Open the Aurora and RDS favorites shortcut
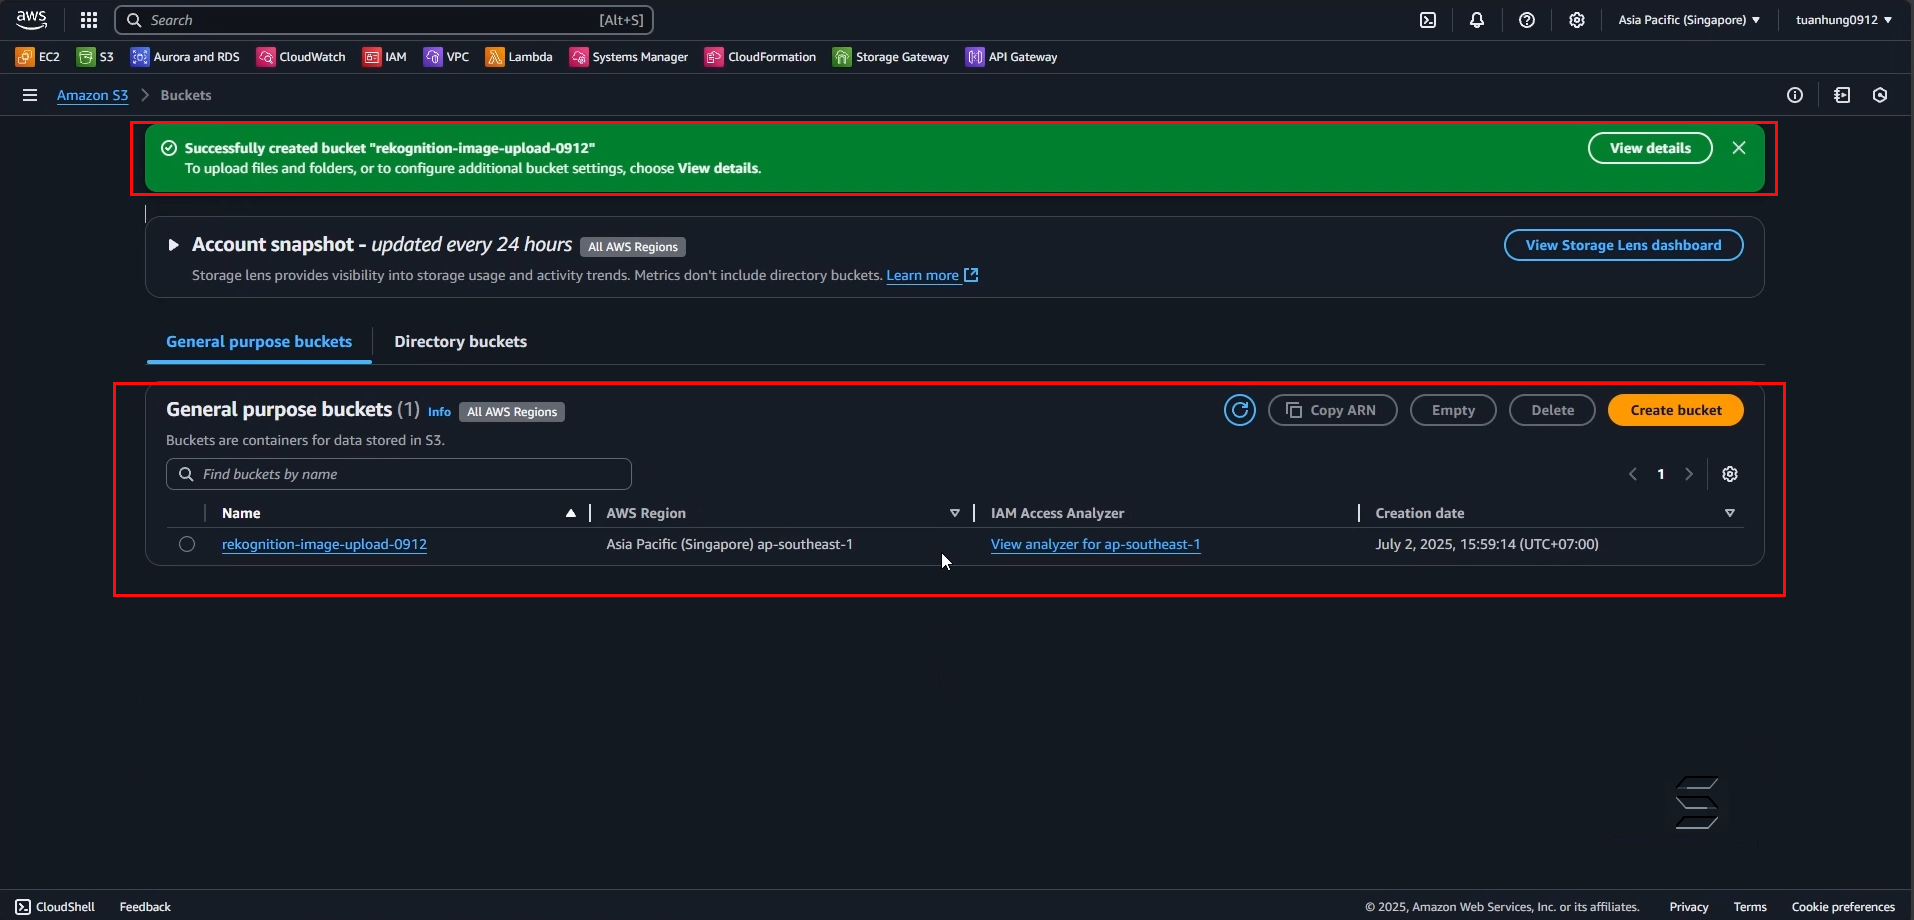This screenshot has height=920, width=1914. (x=185, y=57)
